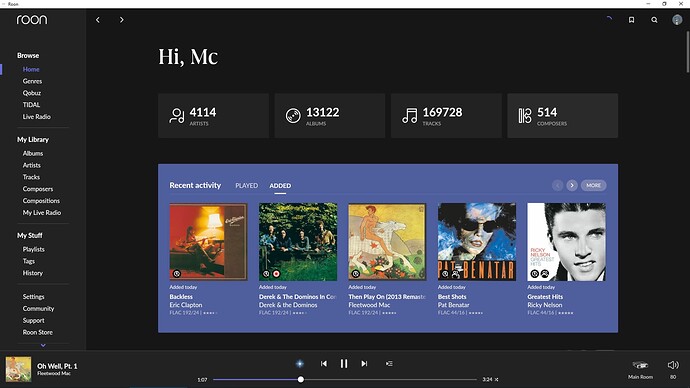Open the play queue icon

389,364
